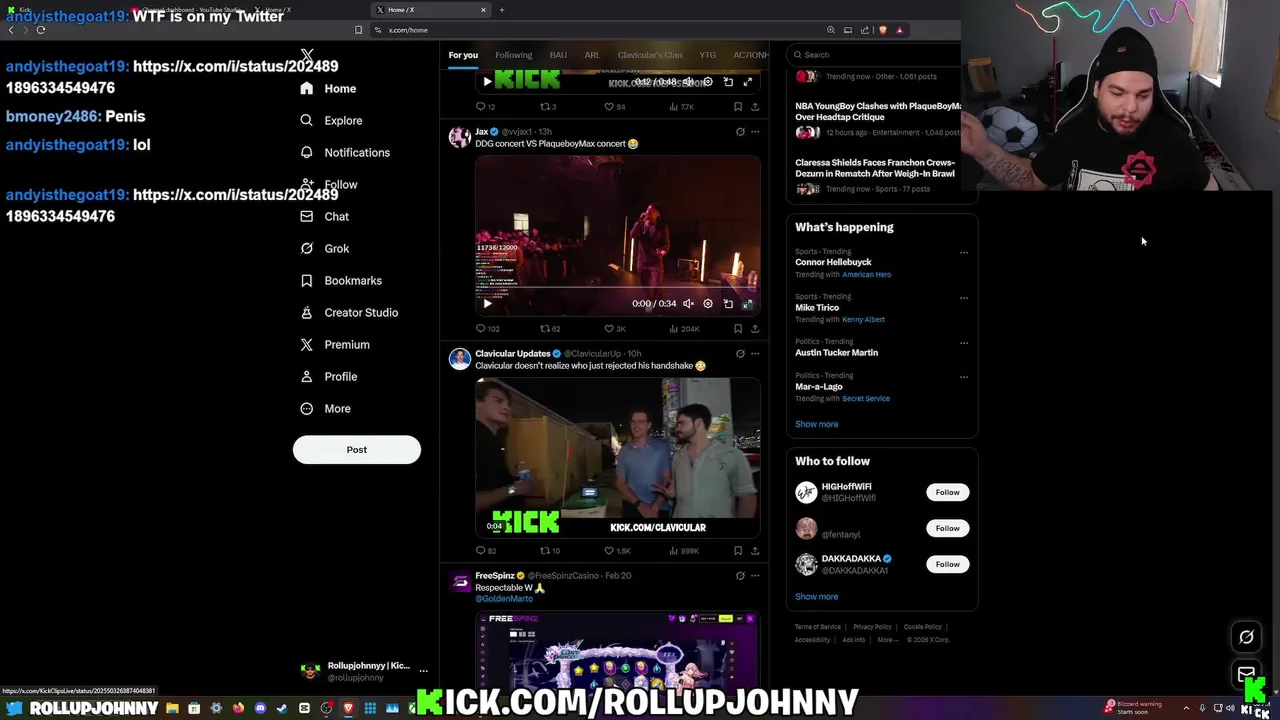Show more accounts under Who to follow

coord(817,597)
